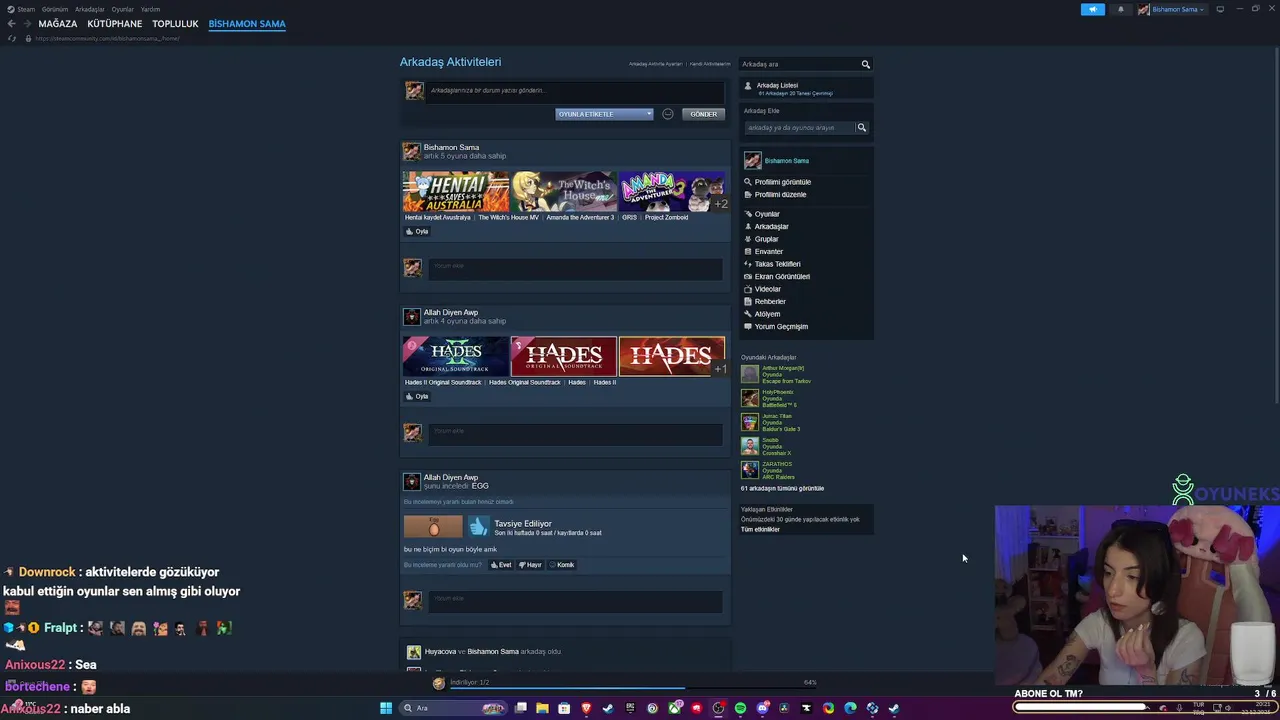
Task: Mark the review unhelpful with Hayır
Action: click(x=530, y=565)
